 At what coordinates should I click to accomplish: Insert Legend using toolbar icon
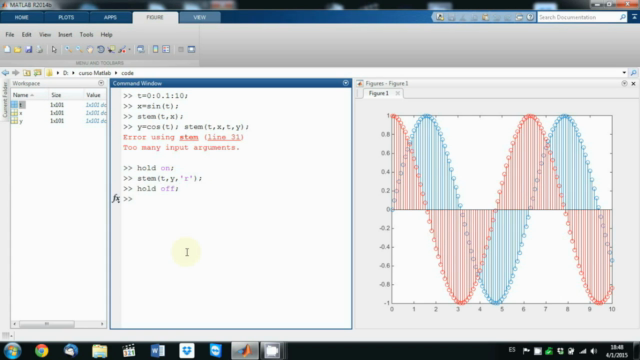[166, 49]
